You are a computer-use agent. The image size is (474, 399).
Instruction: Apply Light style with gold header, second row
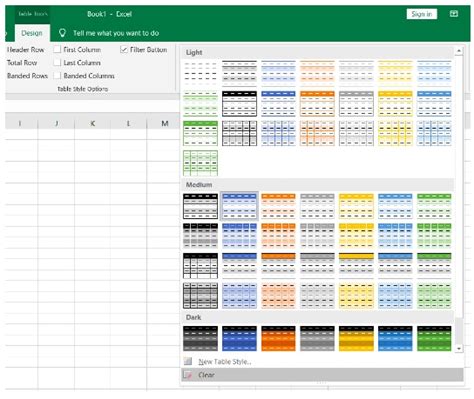pos(395,104)
